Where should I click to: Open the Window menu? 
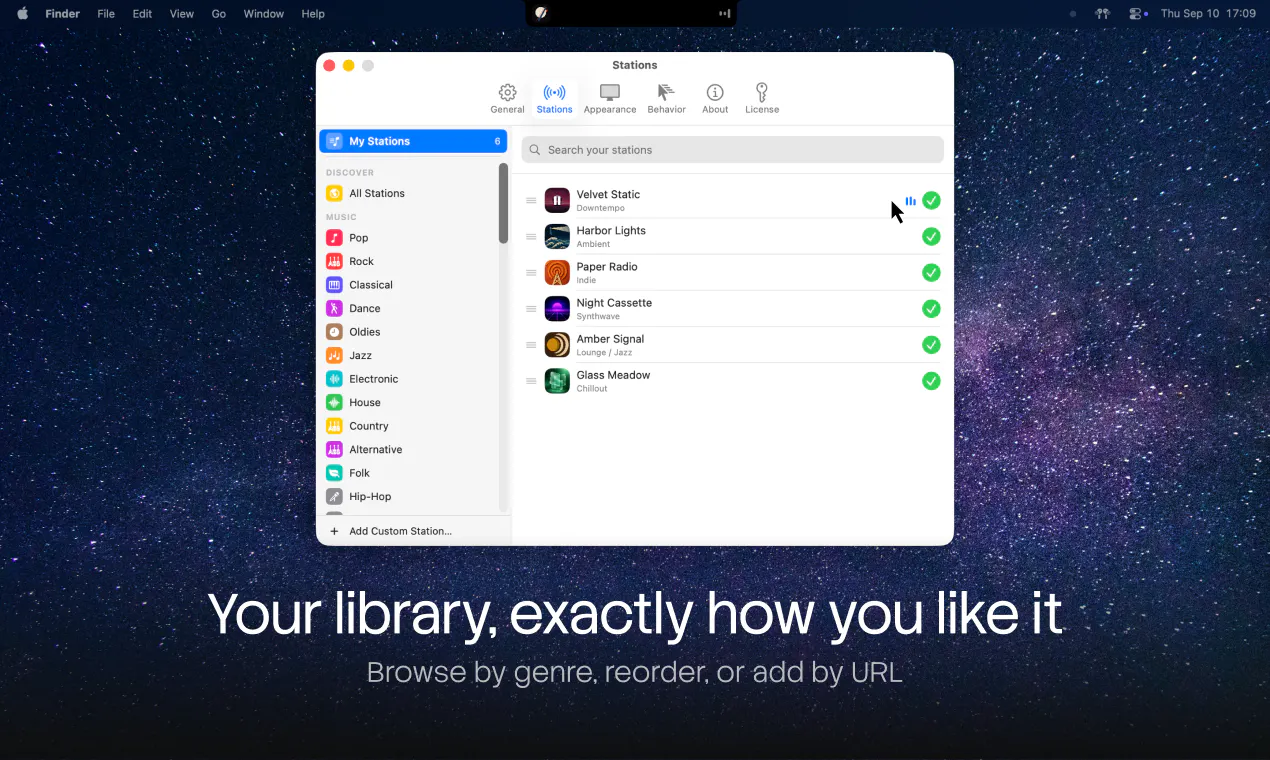click(264, 14)
